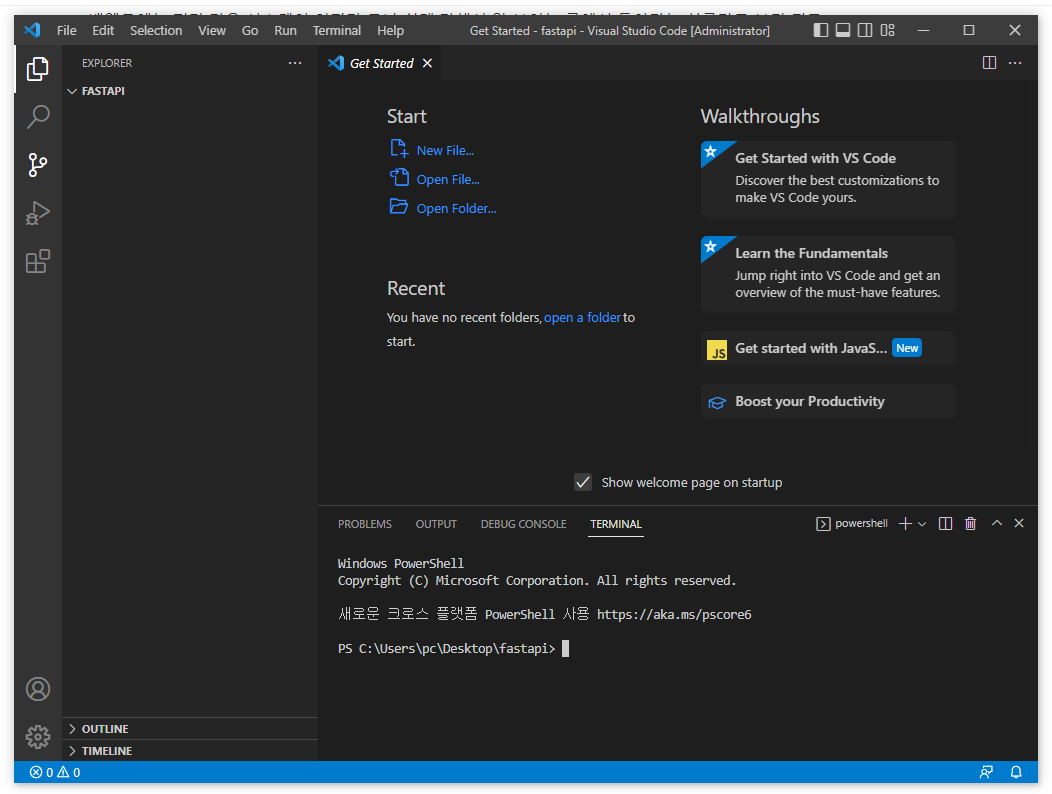Open Get Started with VS Code walkthrough

(x=828, y=179)
